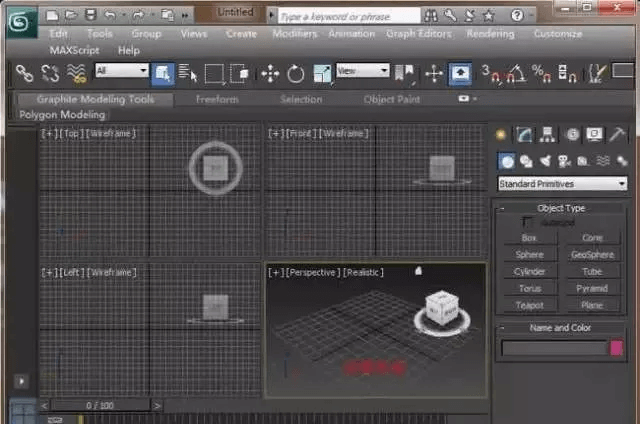640x424 pixels.
Task: Toggle the Spinner Snap button
Action: 567,74
